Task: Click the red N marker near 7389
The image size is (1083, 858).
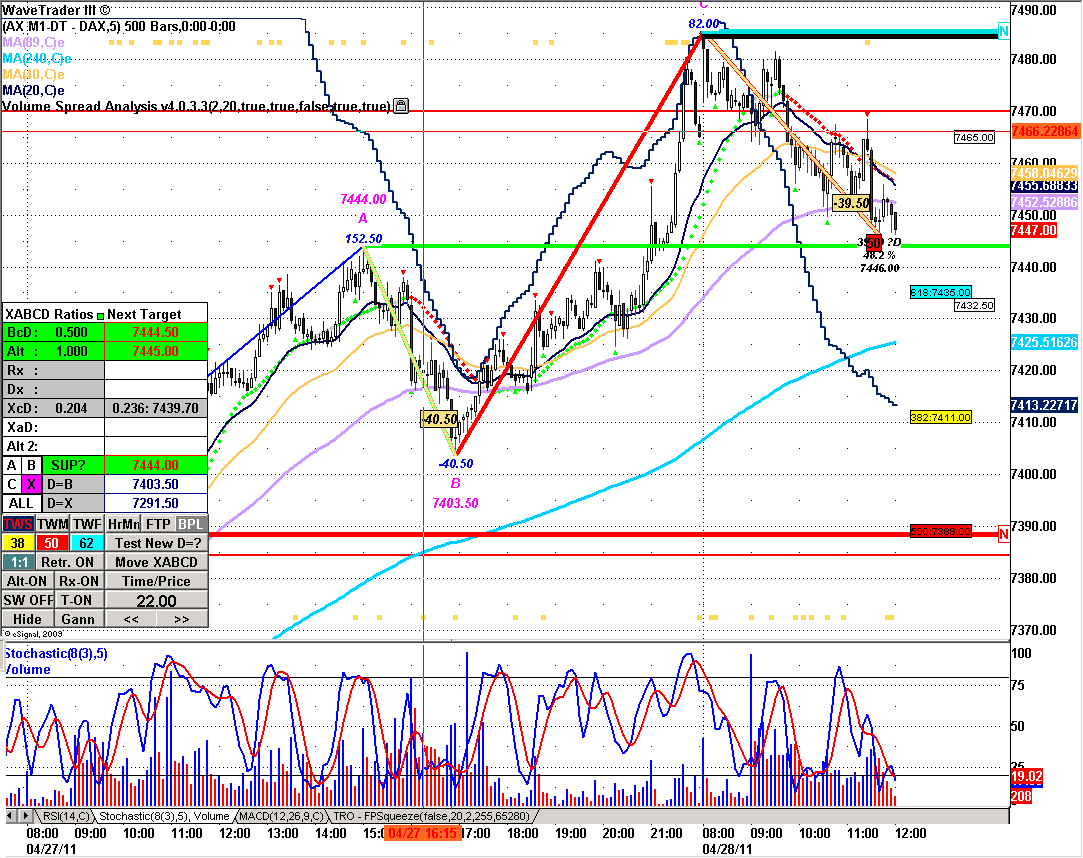Action: coord(1003,534)
